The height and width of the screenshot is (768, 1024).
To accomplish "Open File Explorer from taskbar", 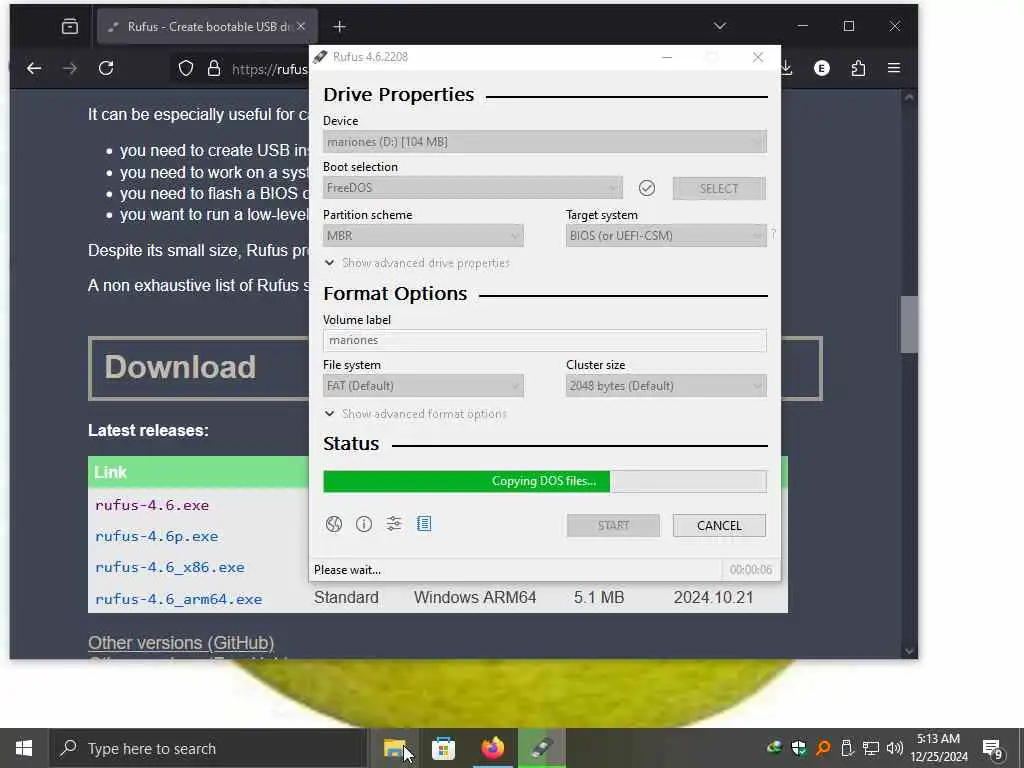I will (x=394, y=748).
